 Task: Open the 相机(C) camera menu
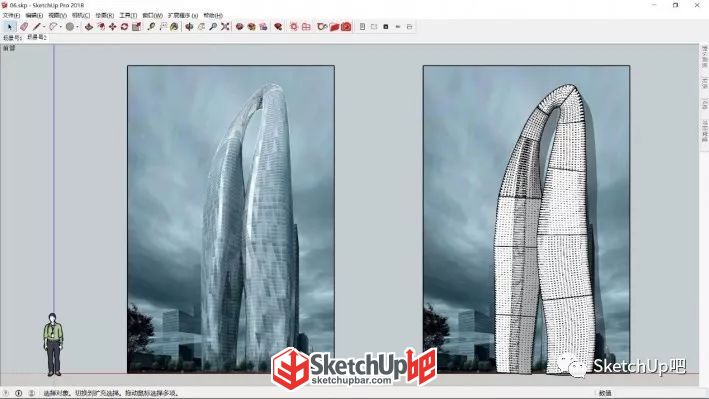(x=81, y=15)
